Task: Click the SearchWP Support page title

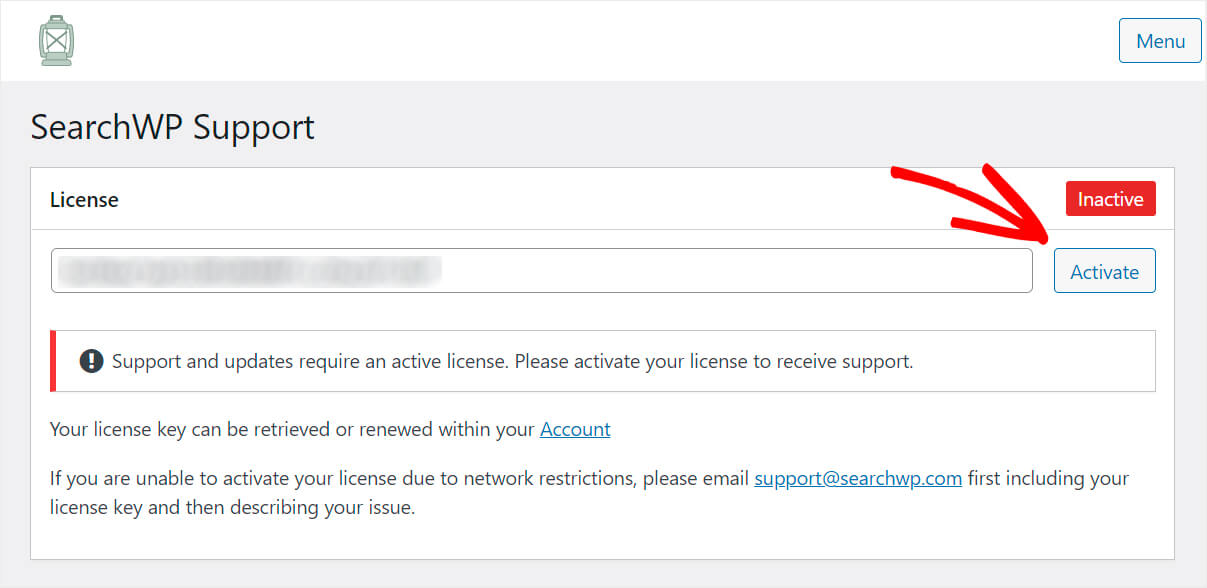Action: pyautogui.click(x=172, y=127)
